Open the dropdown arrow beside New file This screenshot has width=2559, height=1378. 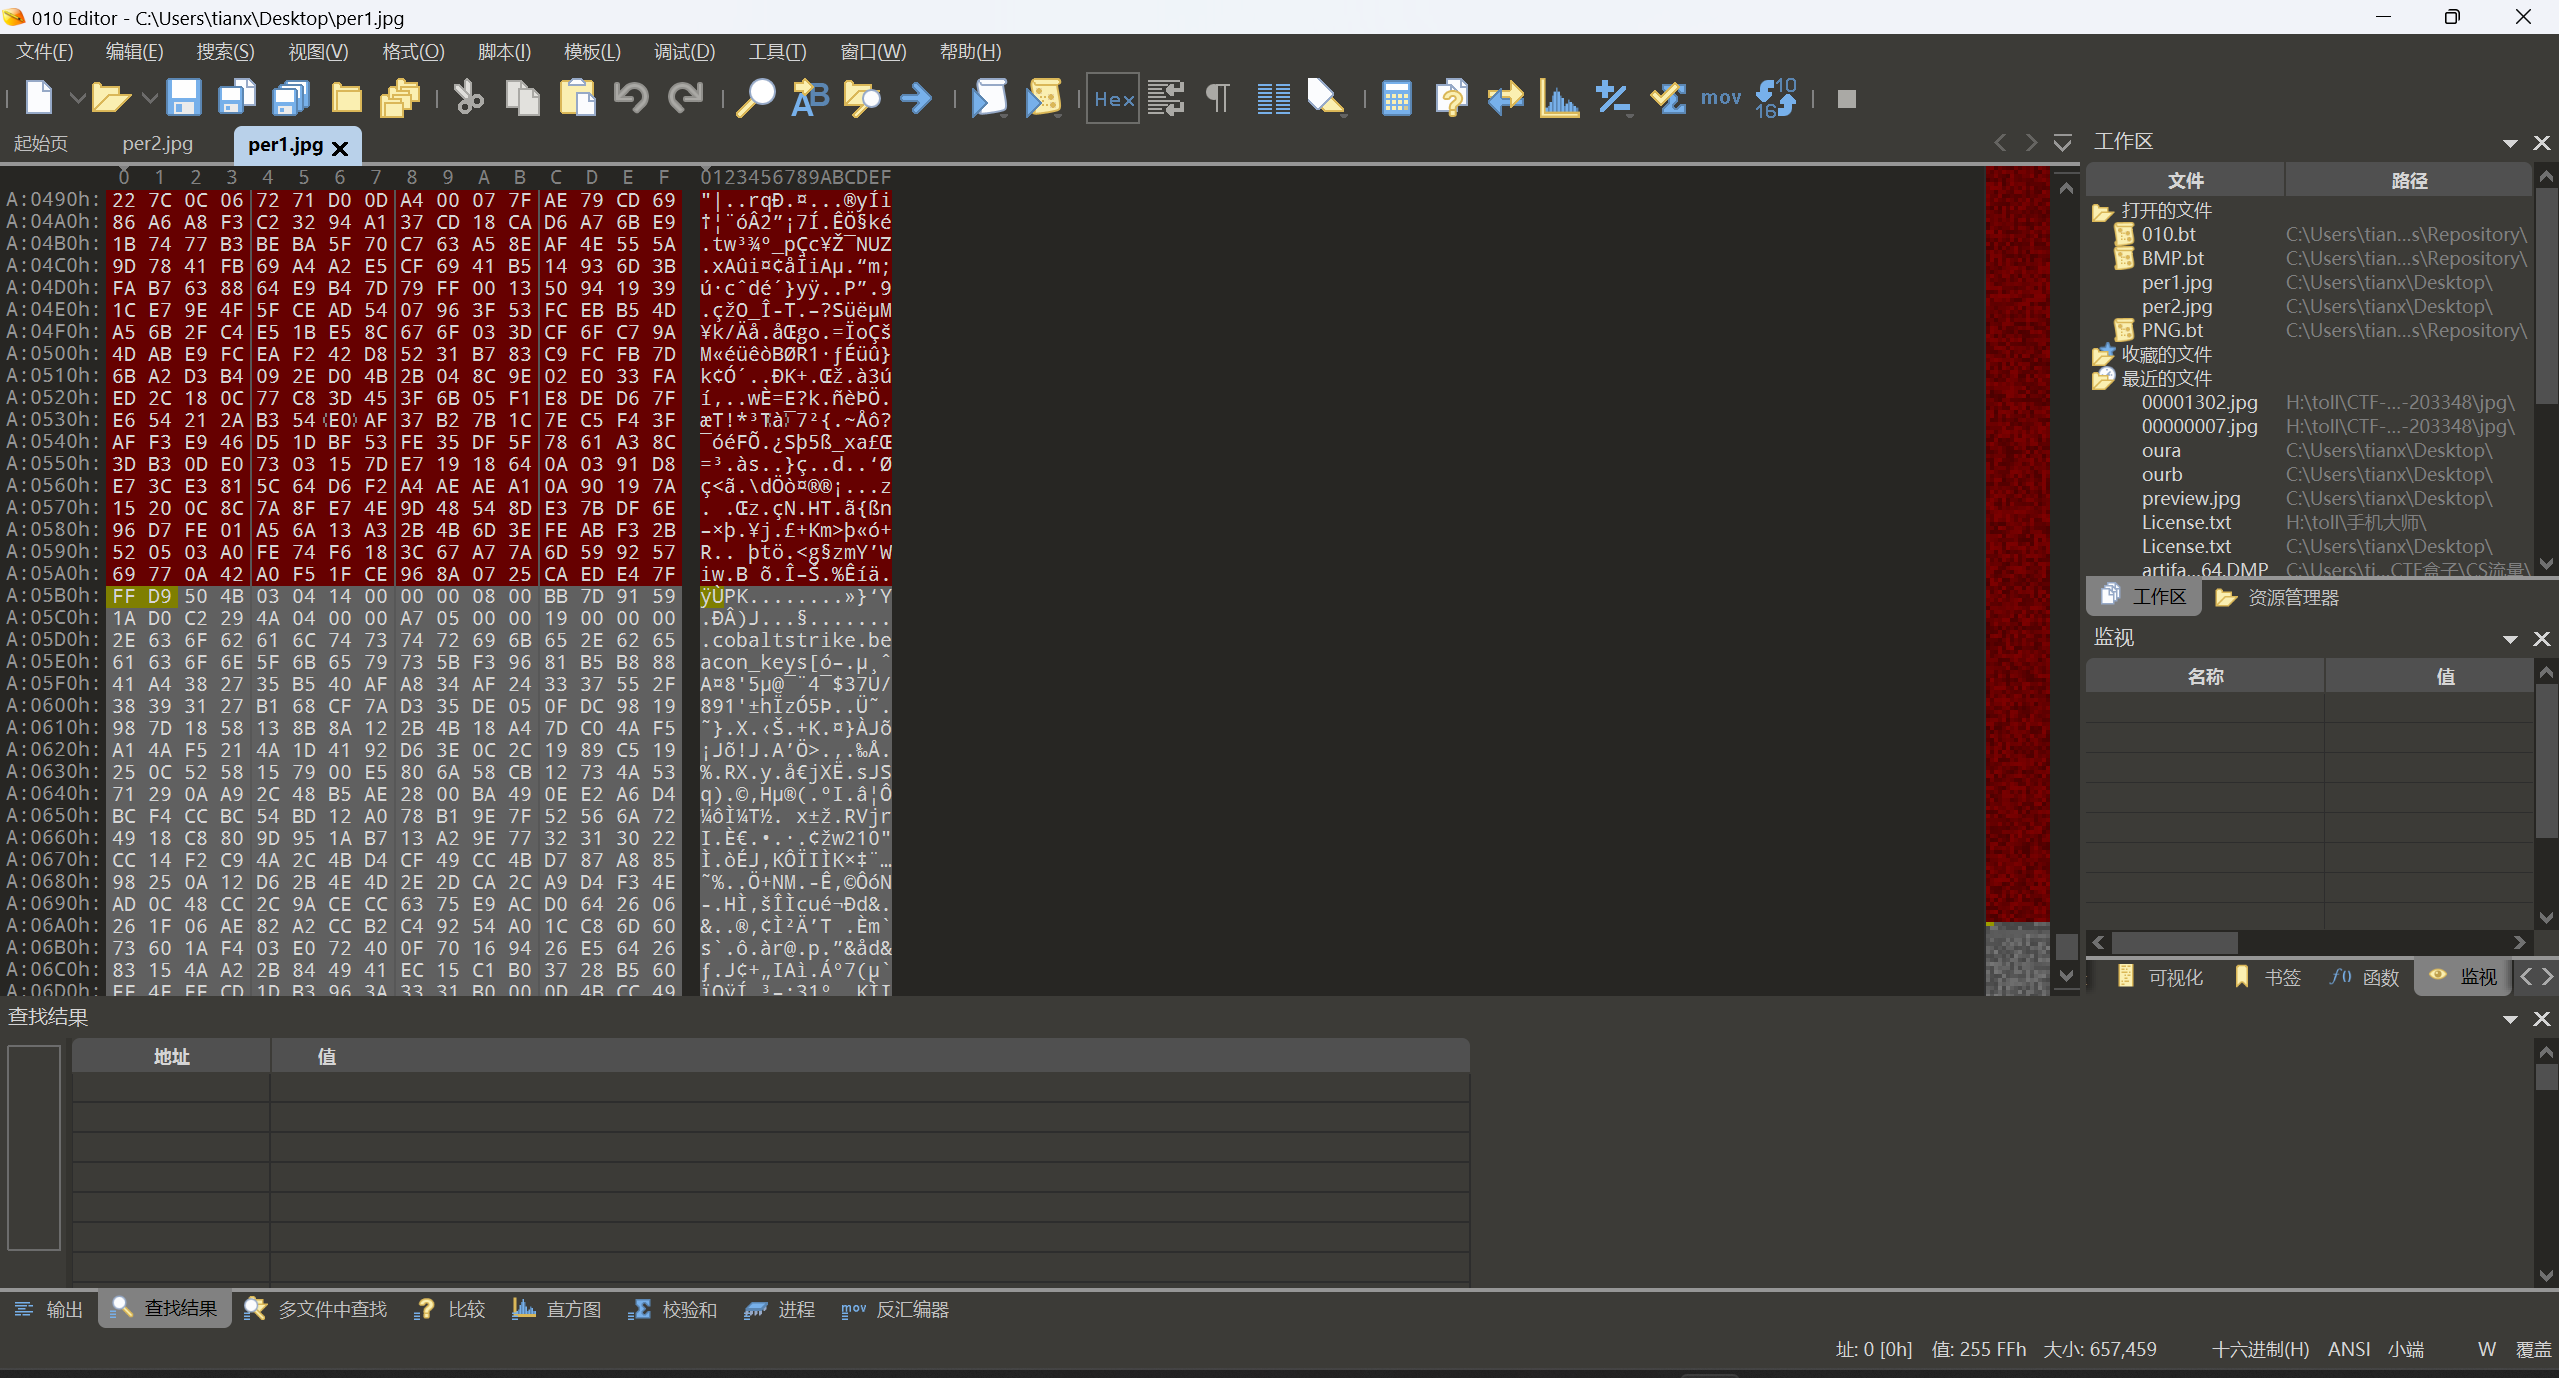pos(76,98)
